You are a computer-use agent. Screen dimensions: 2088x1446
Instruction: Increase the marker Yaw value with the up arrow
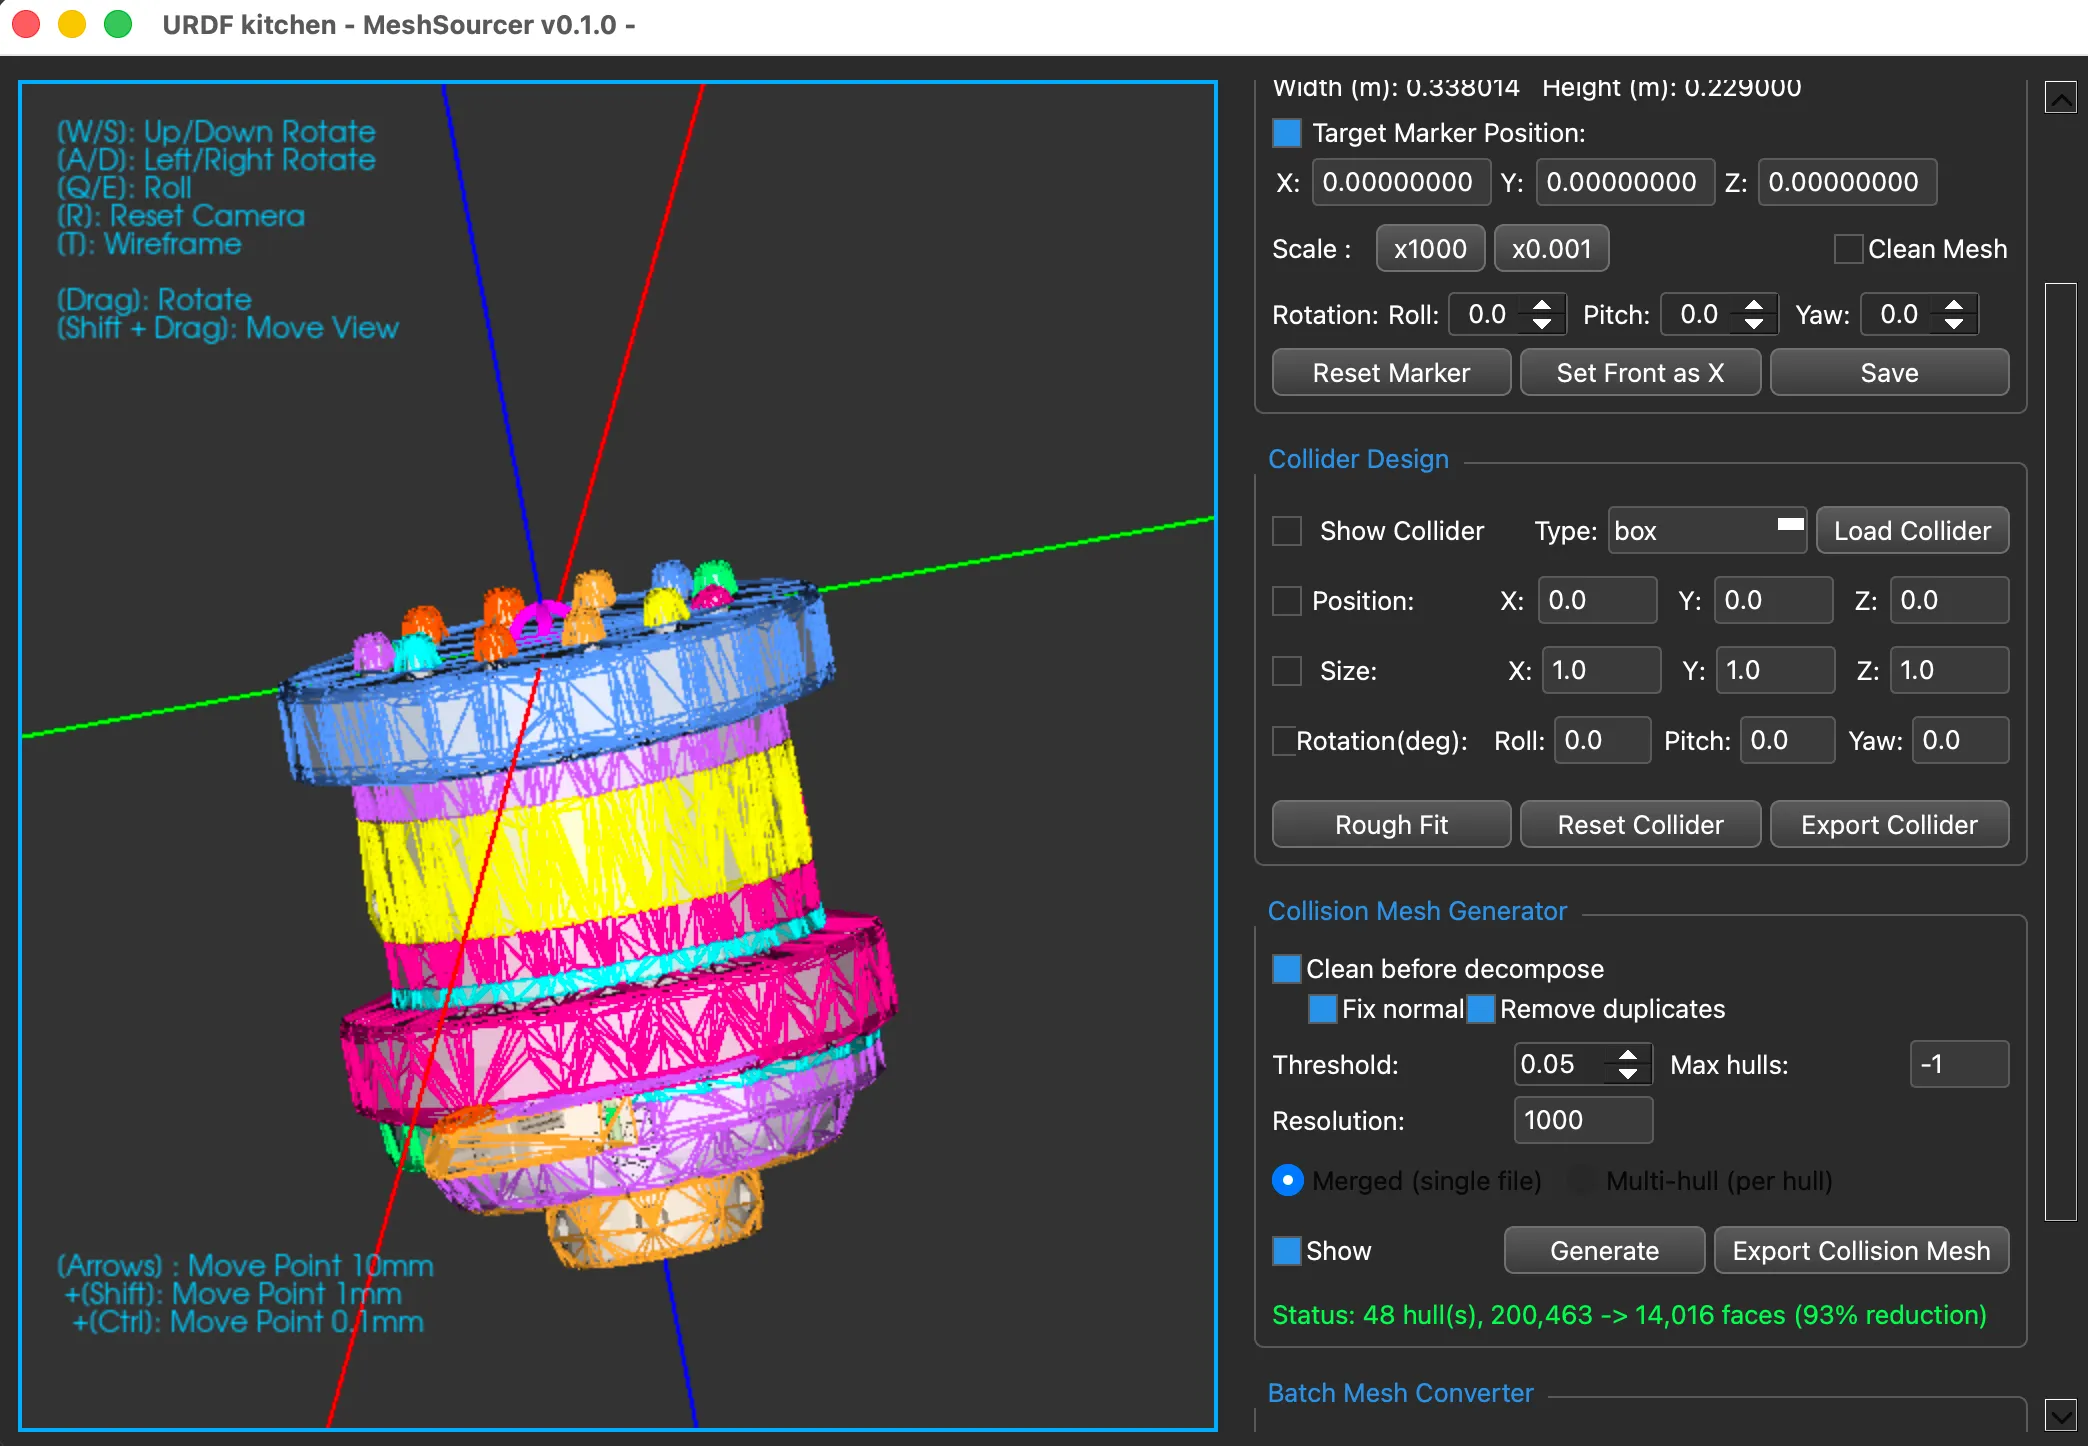pos(1954,305)
